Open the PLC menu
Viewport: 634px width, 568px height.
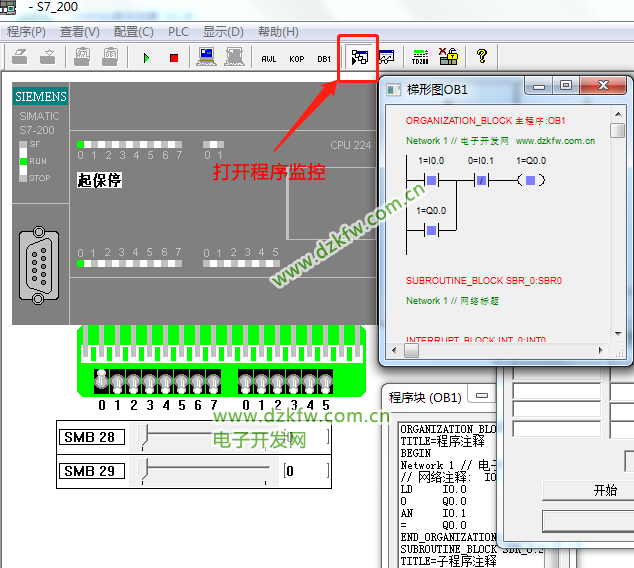[178, 32]
